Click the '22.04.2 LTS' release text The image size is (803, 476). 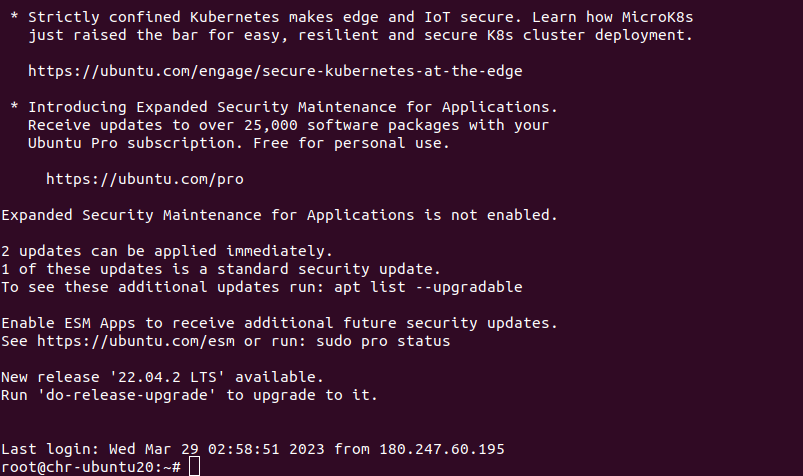coord(167,377)
